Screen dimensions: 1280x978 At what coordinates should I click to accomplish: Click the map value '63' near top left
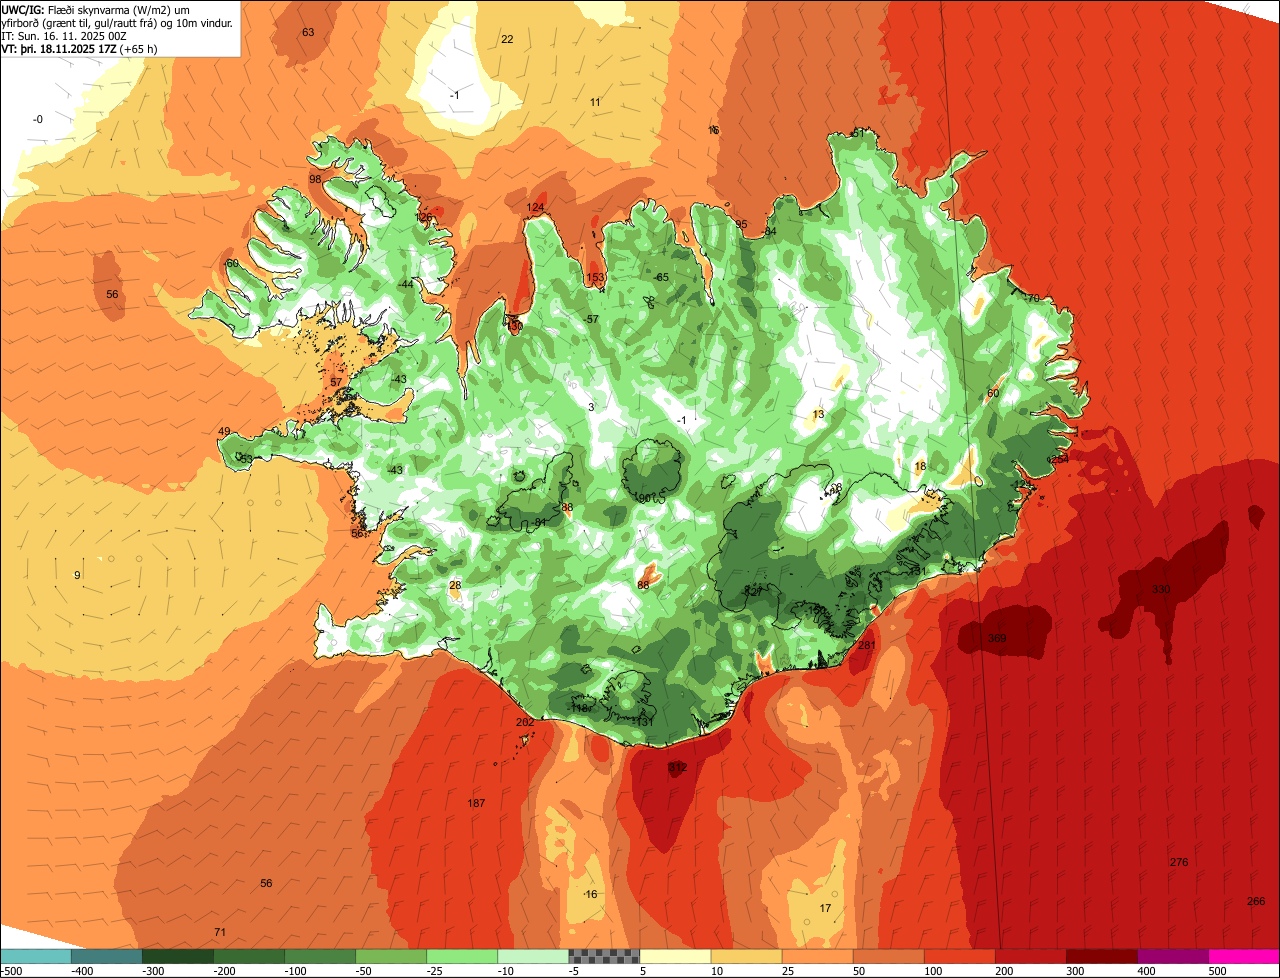(x=308, y=32)
